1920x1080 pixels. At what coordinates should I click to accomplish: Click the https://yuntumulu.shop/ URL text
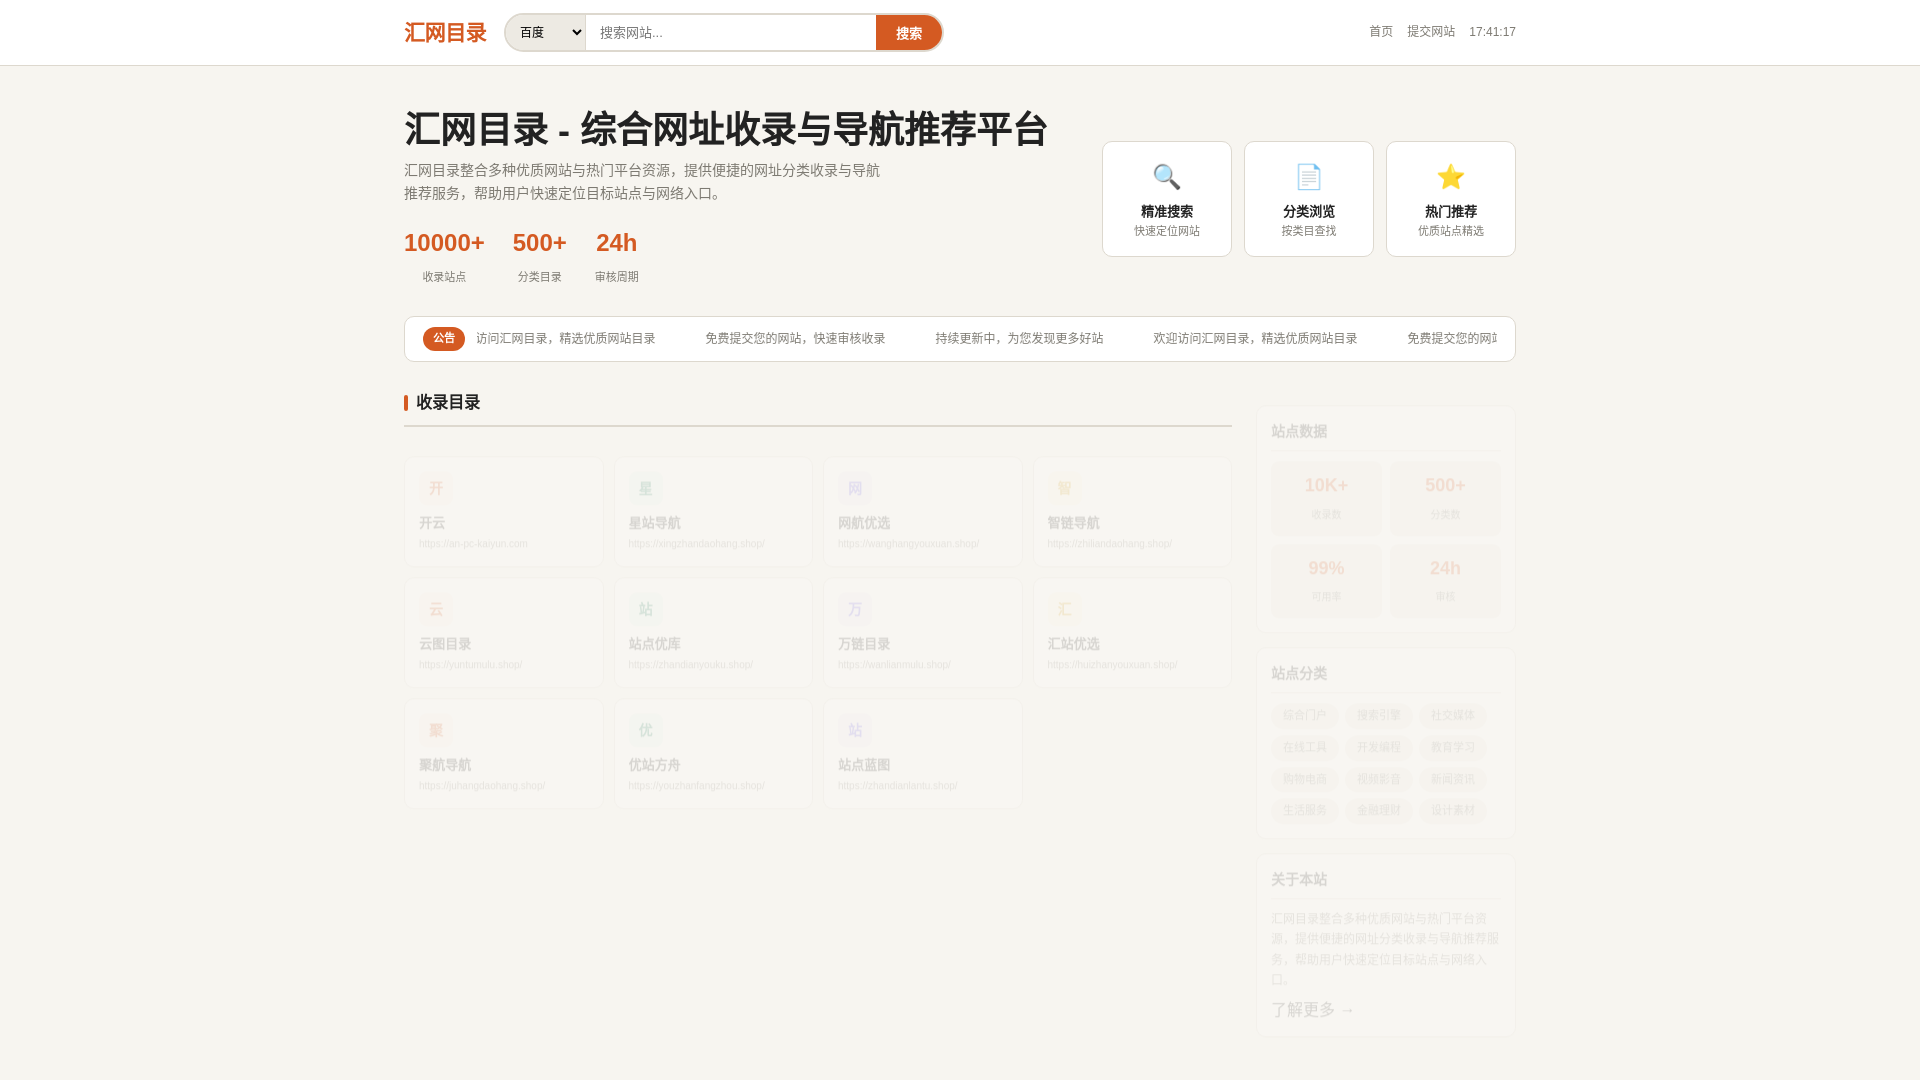coord(470,665)
